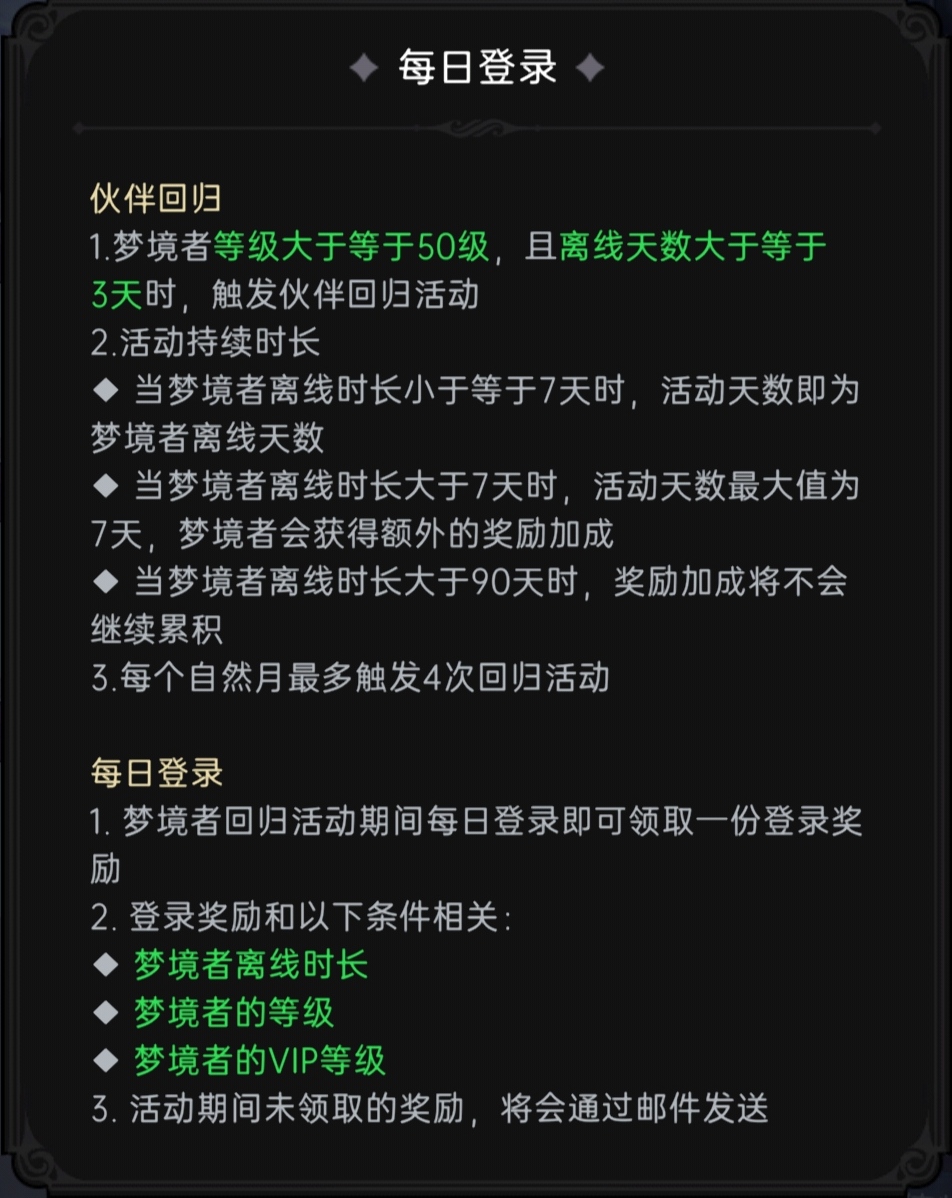Click the diamond bullet beside green 梦境者离线时长
This screenshot has height=1198, width=952.
click(105, 965)
